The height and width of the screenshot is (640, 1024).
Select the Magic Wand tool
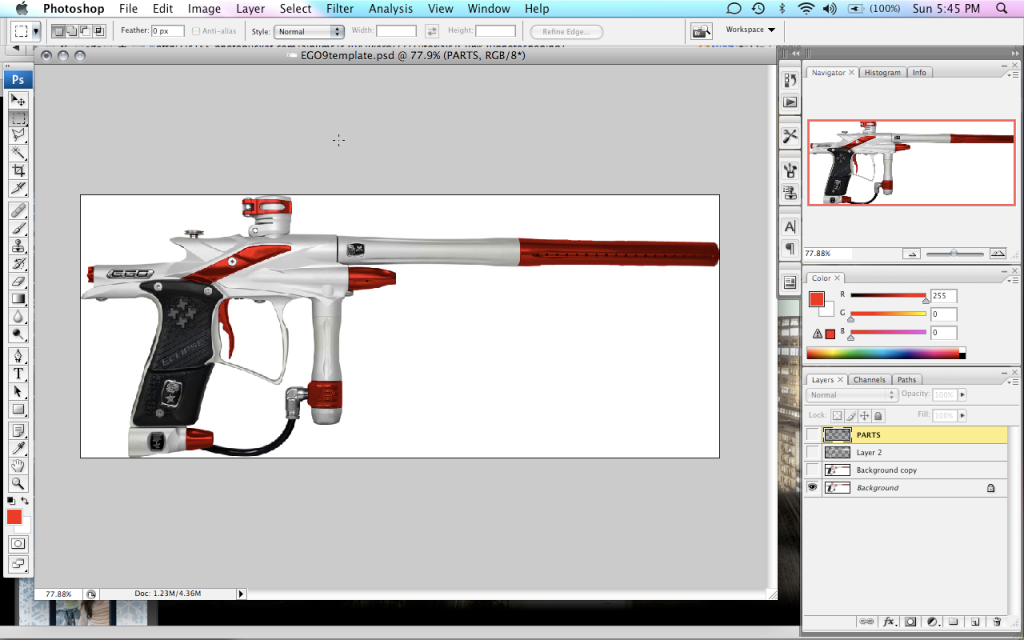click(x=18, y=153)
